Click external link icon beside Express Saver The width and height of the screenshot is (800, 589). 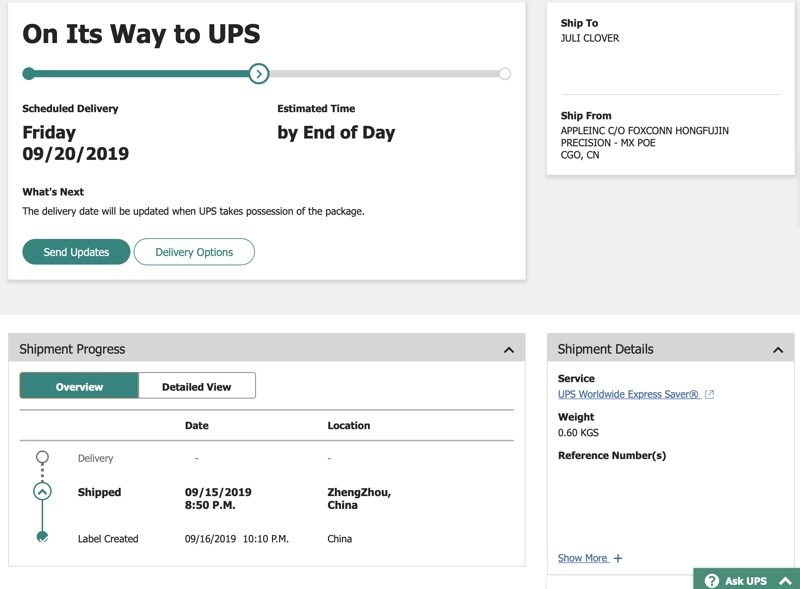coord(710,395)
